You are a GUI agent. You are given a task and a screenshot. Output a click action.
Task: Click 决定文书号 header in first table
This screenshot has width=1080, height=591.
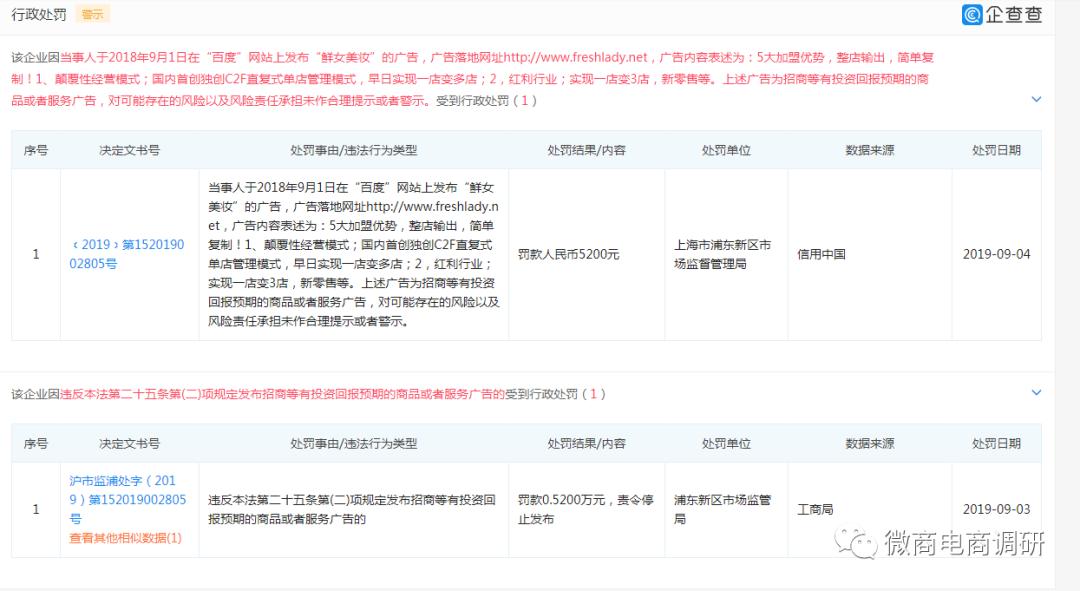(x=129, y=150)
